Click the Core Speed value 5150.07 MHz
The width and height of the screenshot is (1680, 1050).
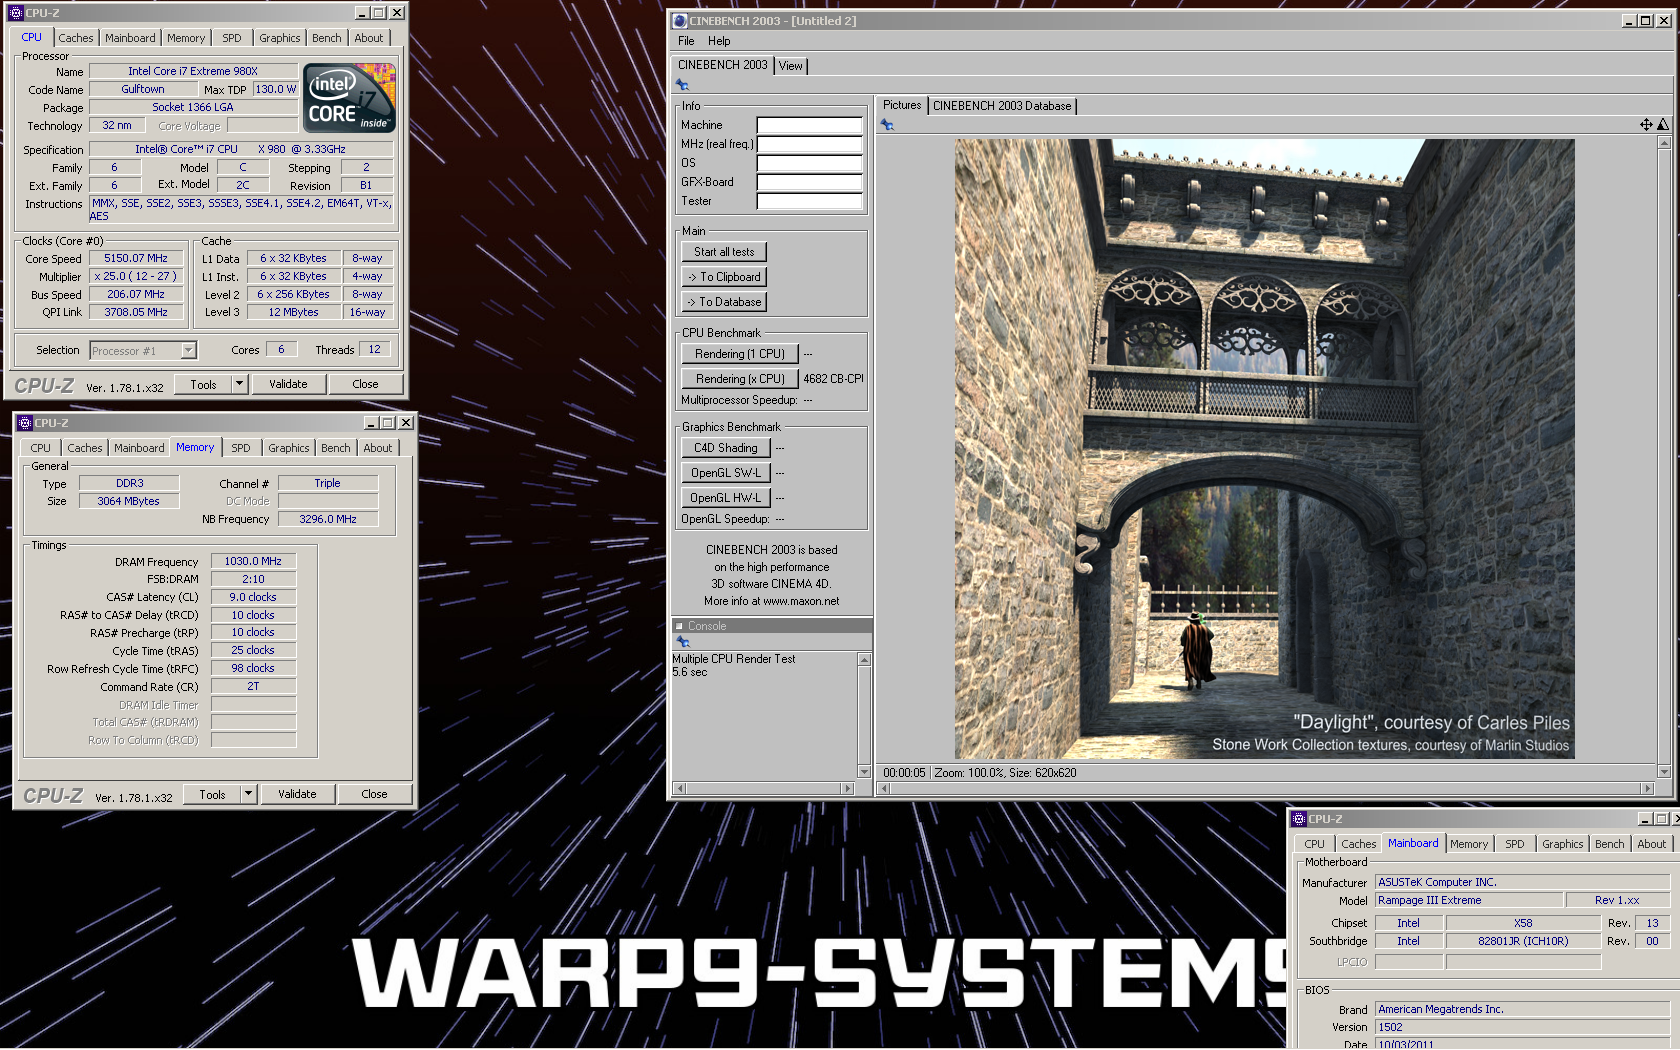coord(136,258)
